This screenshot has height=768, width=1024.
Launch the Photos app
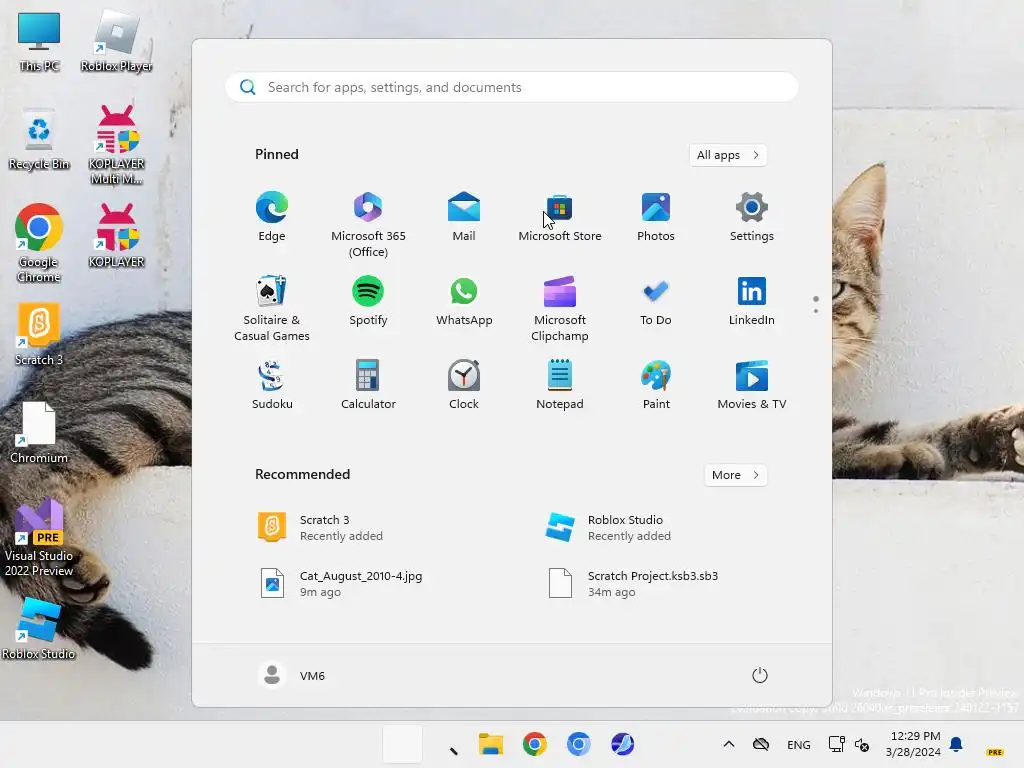(656, 217)
